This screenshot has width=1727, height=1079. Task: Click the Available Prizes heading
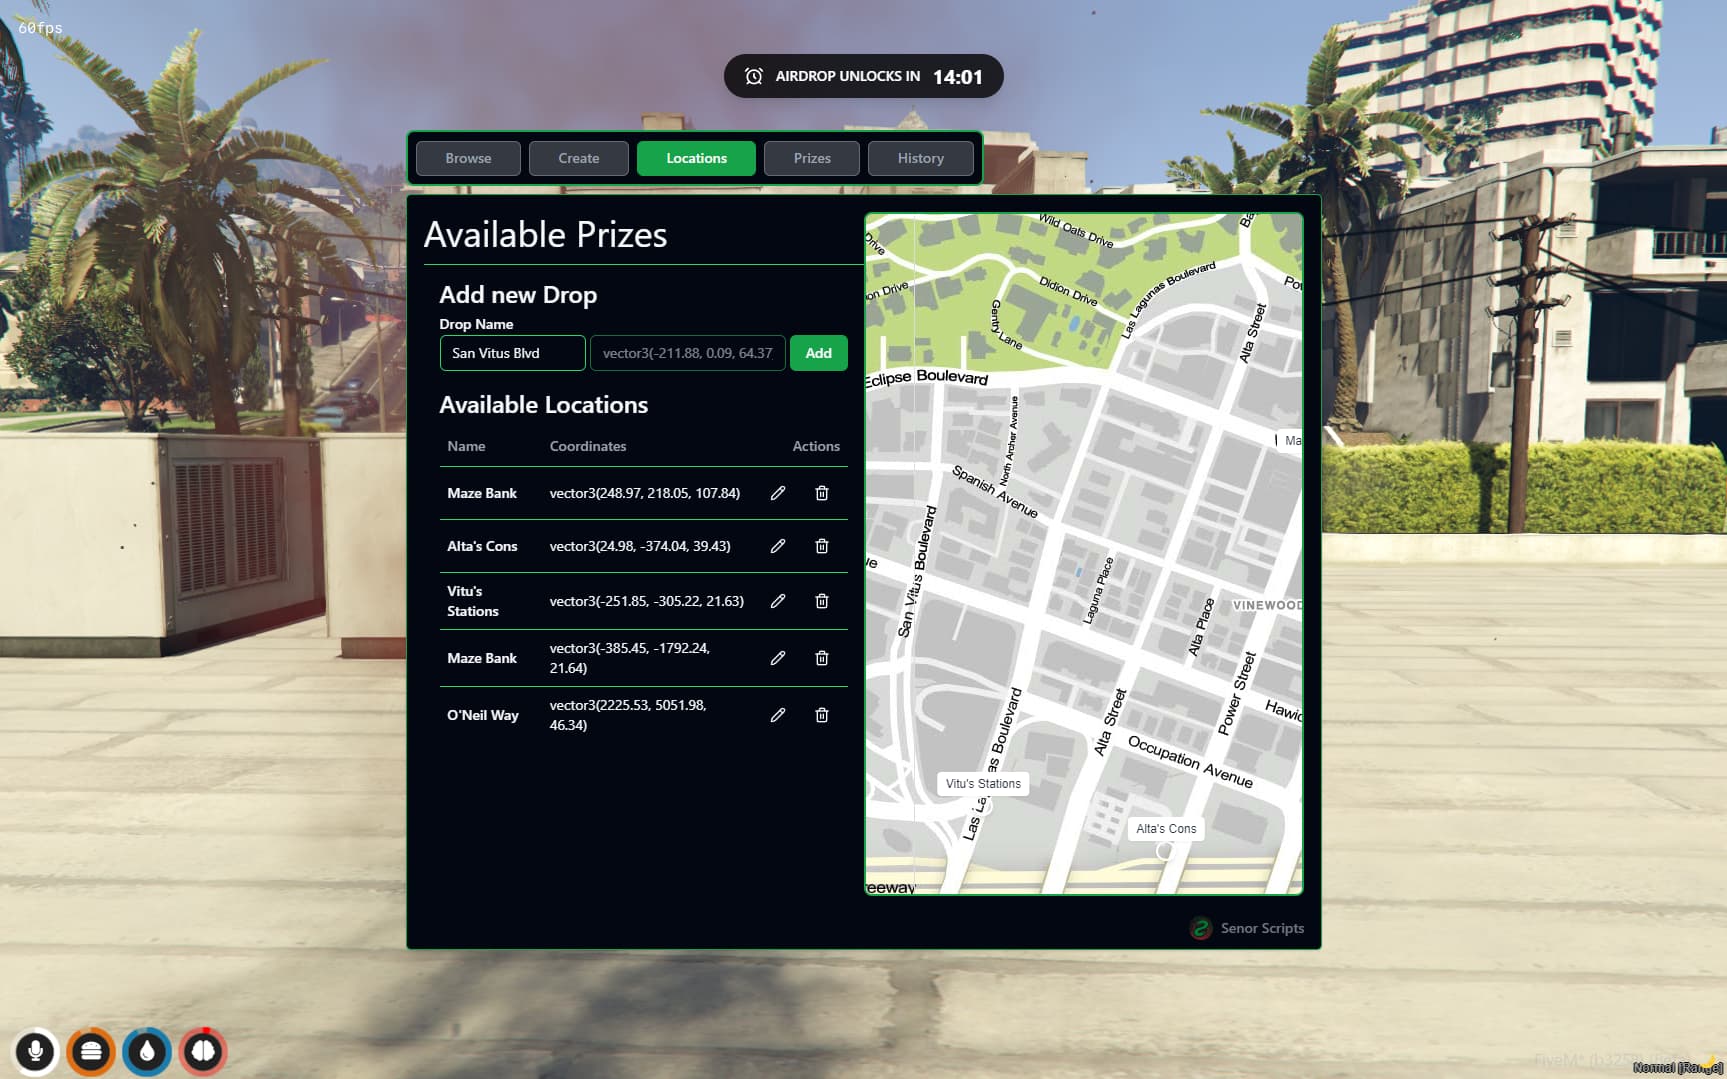tap(545, 234)
